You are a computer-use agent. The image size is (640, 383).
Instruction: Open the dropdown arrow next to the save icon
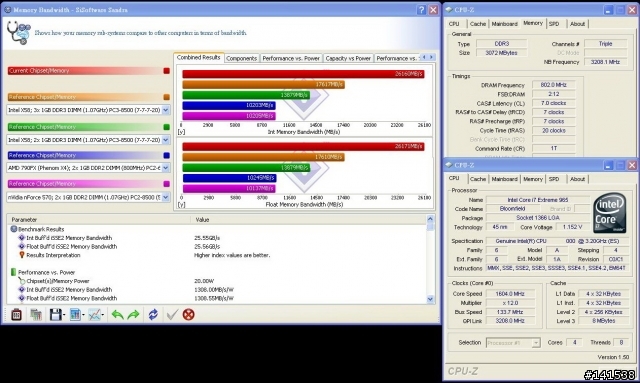click(x=64, y=315)
